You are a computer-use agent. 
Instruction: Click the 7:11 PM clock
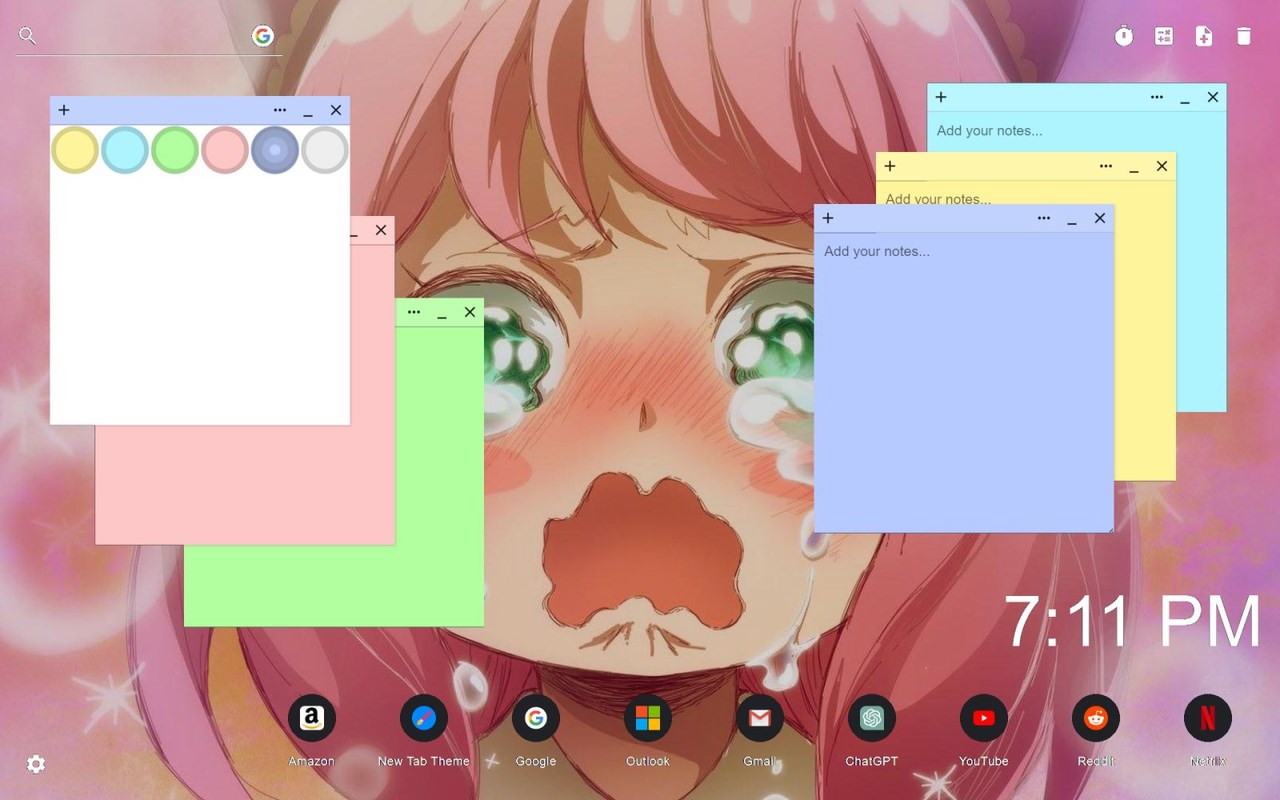pyautogui.click(x=1133, y=622)
